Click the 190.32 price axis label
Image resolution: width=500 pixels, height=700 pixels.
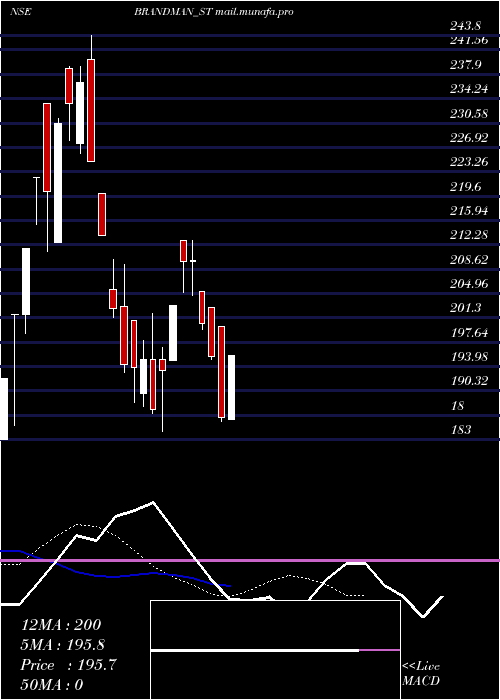pos(469,381)
